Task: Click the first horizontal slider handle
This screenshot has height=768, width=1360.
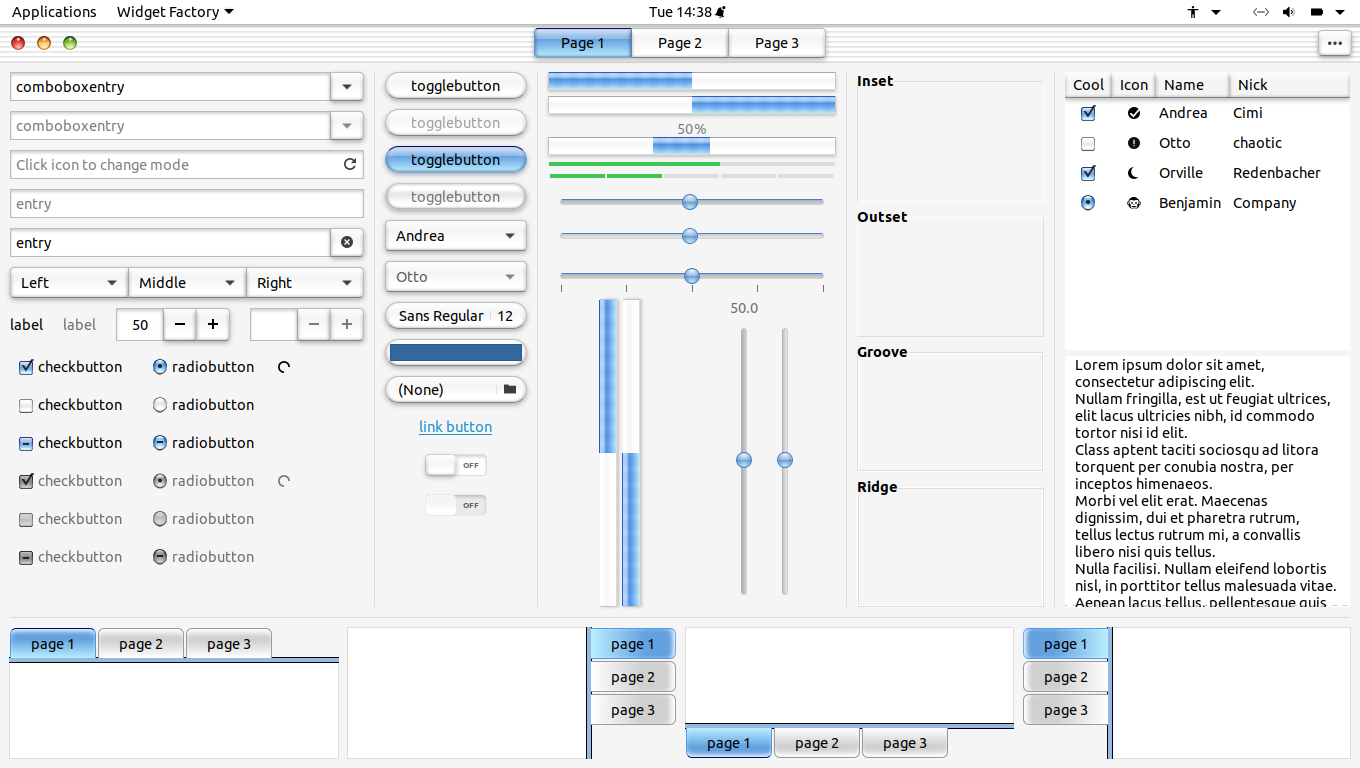Action: [689, 202]
